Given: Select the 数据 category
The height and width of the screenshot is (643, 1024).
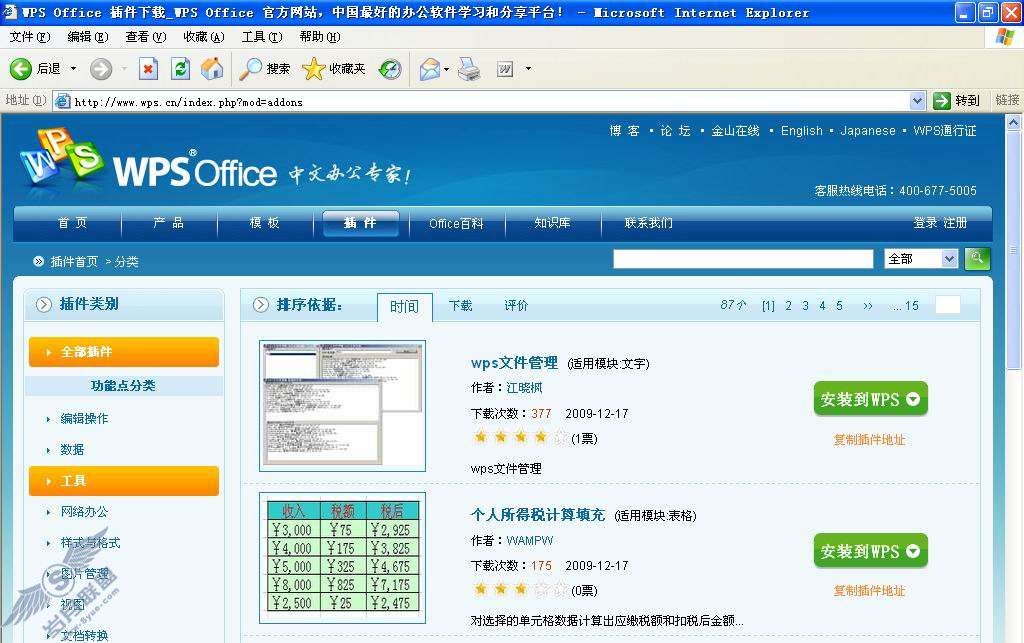Looking at the screenshot, I should [x=72, y=449].
